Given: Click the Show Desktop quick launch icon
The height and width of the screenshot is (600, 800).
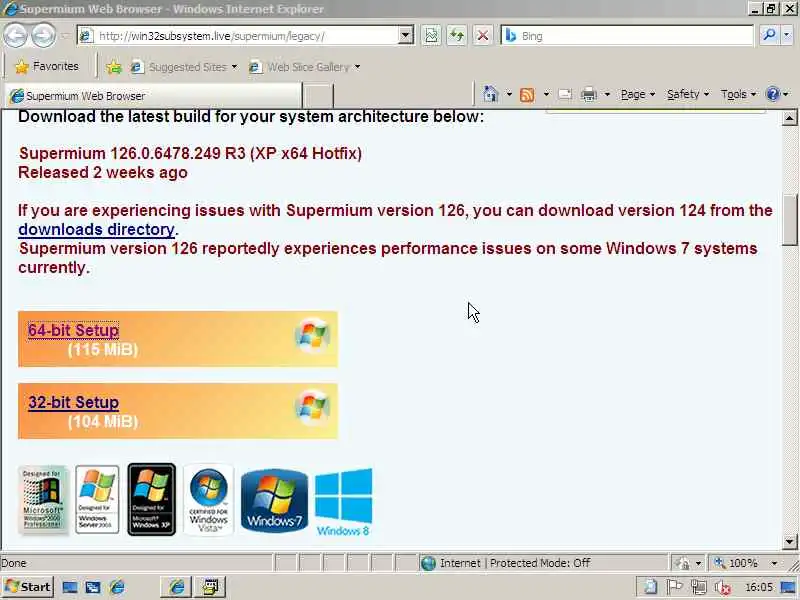Looking at the screenshot, I should click(x=70, y=587).
